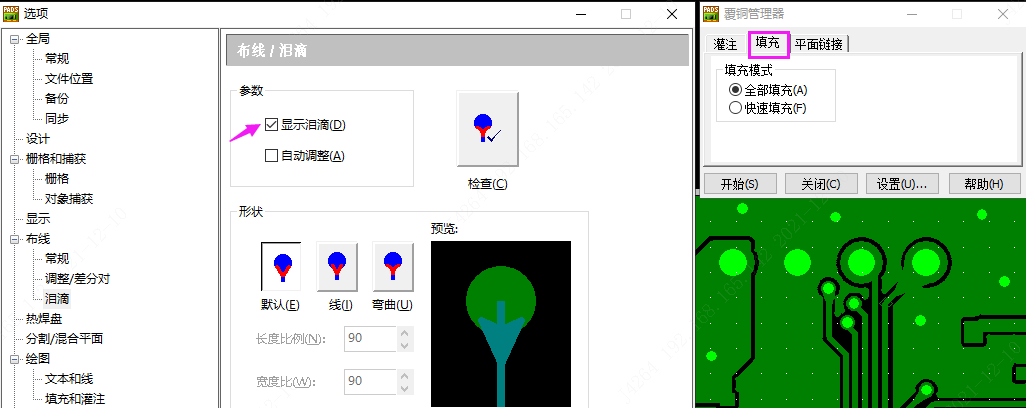Enable the 自动调整 checkbox
The image size is (1026, 408).
[271, 155]
